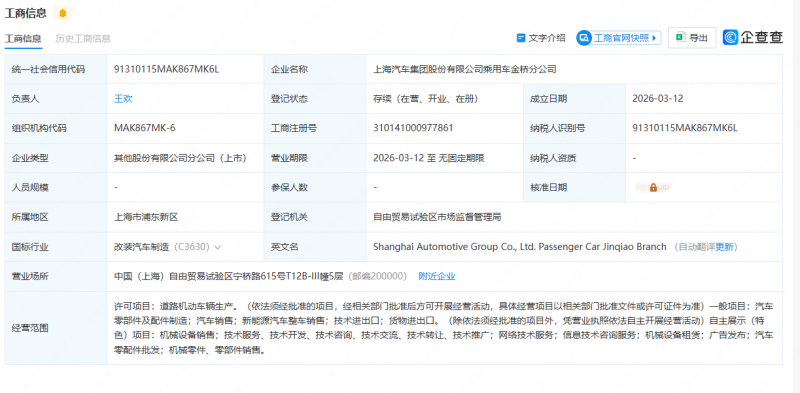This screenshot has height=393, width=800.
Task: Select English name Shanghai Automotive Group text
Action: [x=519, y=247]
